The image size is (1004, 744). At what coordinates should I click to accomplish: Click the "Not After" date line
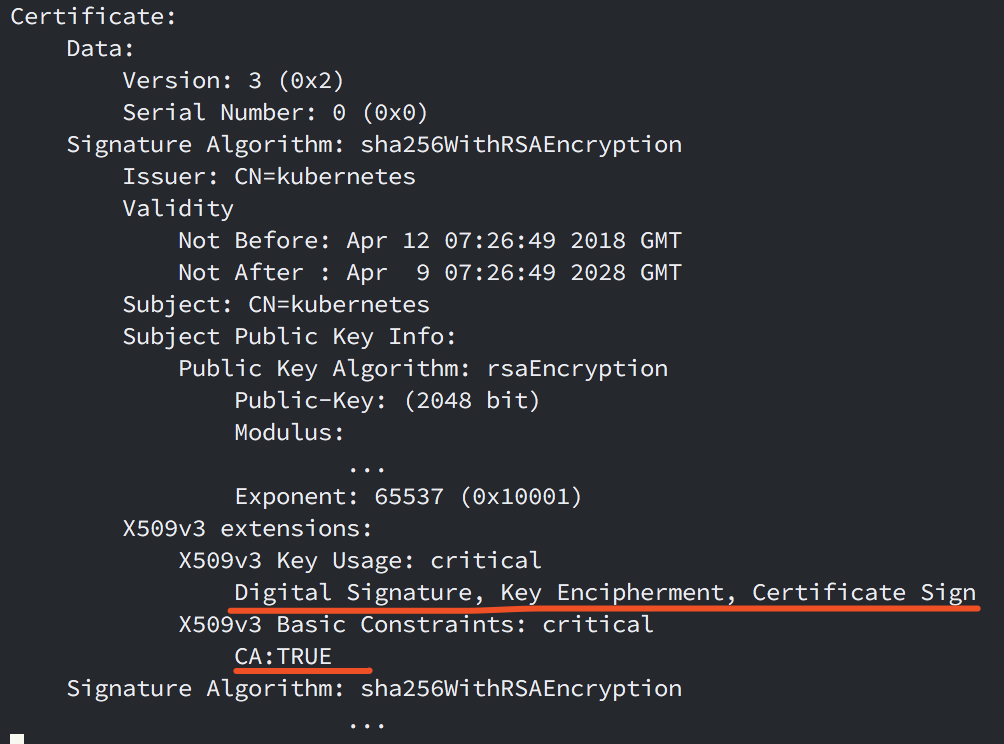429,273
